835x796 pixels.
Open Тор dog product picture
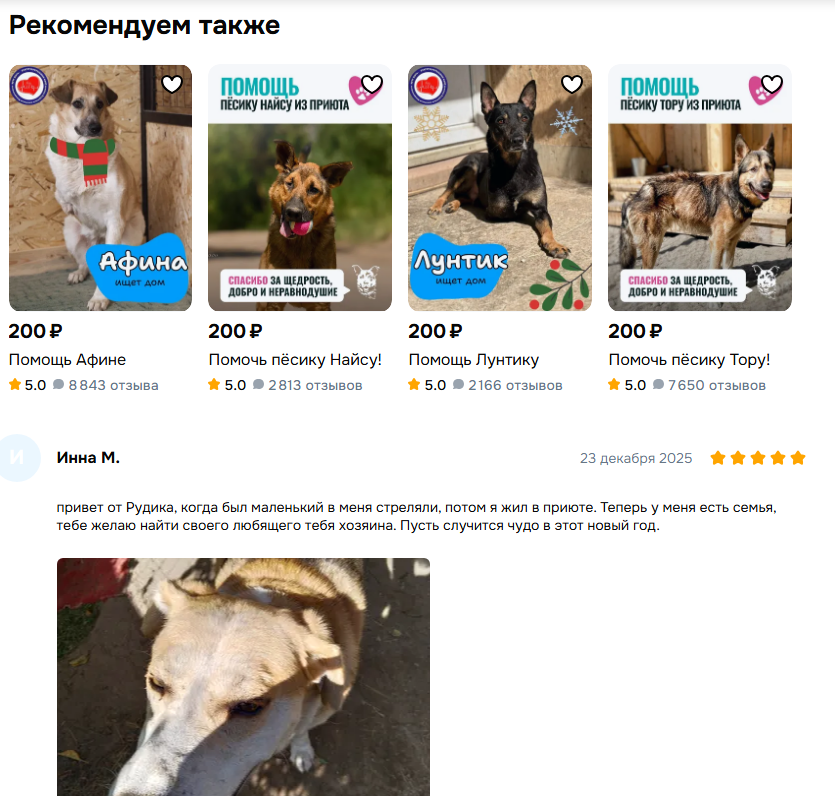pos(700,188)
